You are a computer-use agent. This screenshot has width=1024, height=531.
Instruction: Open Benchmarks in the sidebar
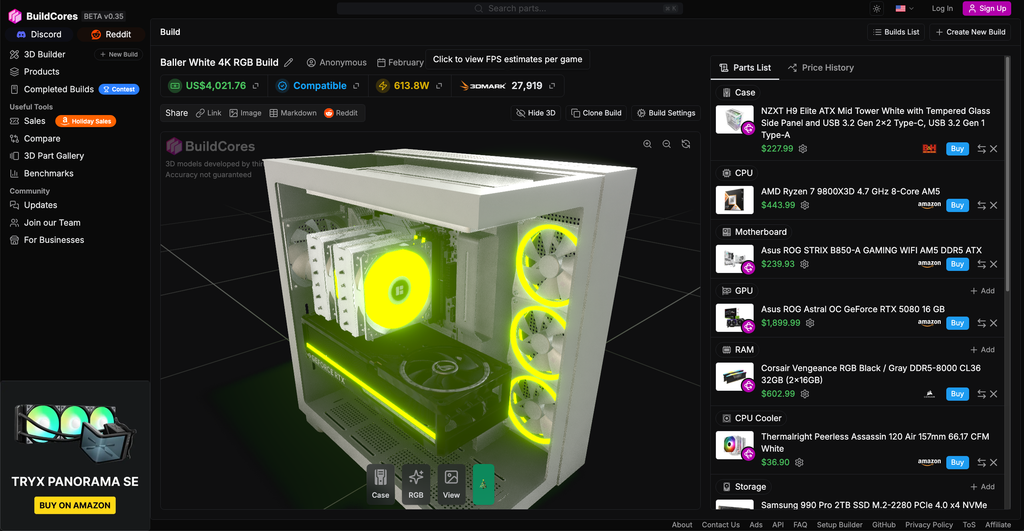[48, 174]
